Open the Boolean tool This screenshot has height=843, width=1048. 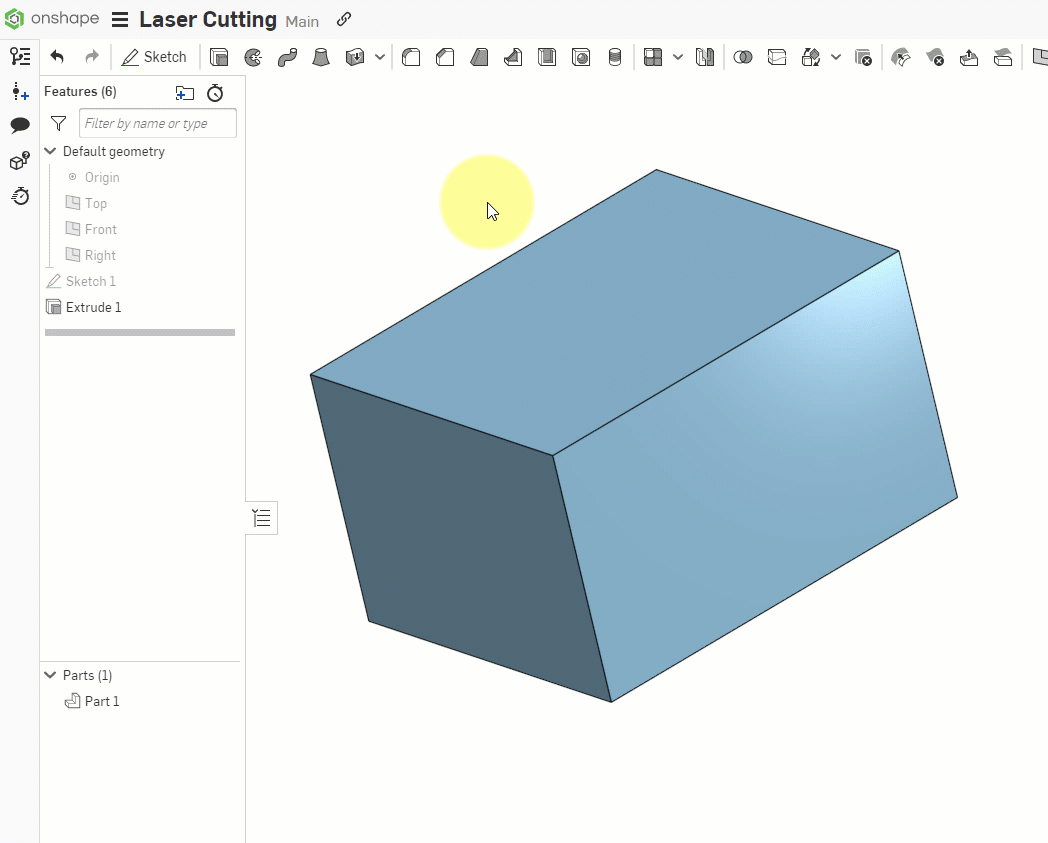click(743, 57)
